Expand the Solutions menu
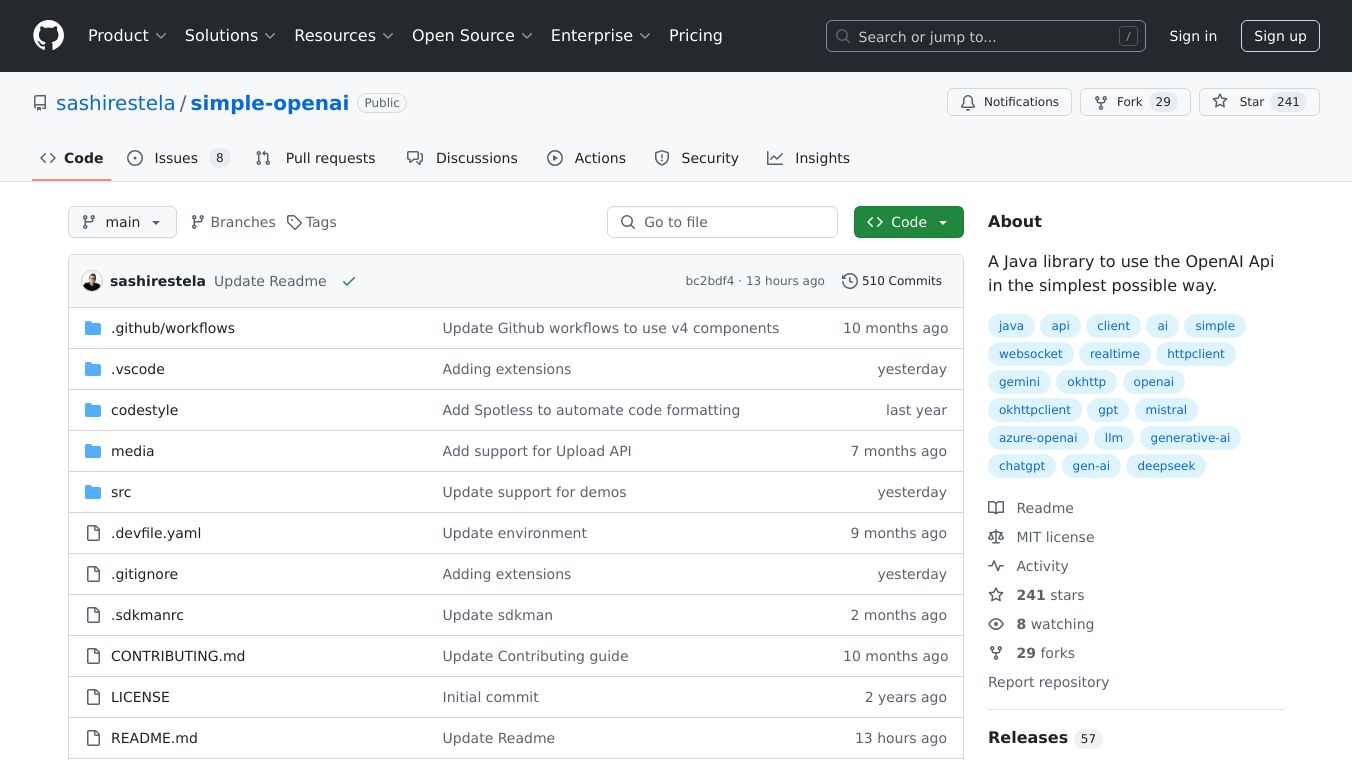The width and height of the screenshot is (1352, 760). [229, 36]
